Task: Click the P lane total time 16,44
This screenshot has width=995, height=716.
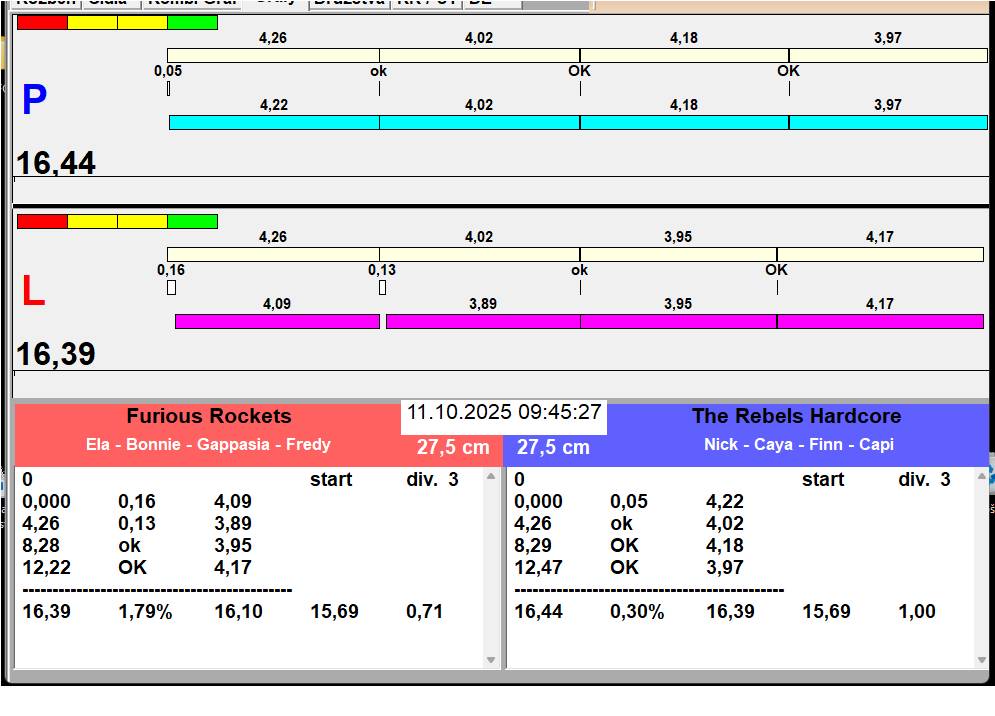Action: coord(56,163)
